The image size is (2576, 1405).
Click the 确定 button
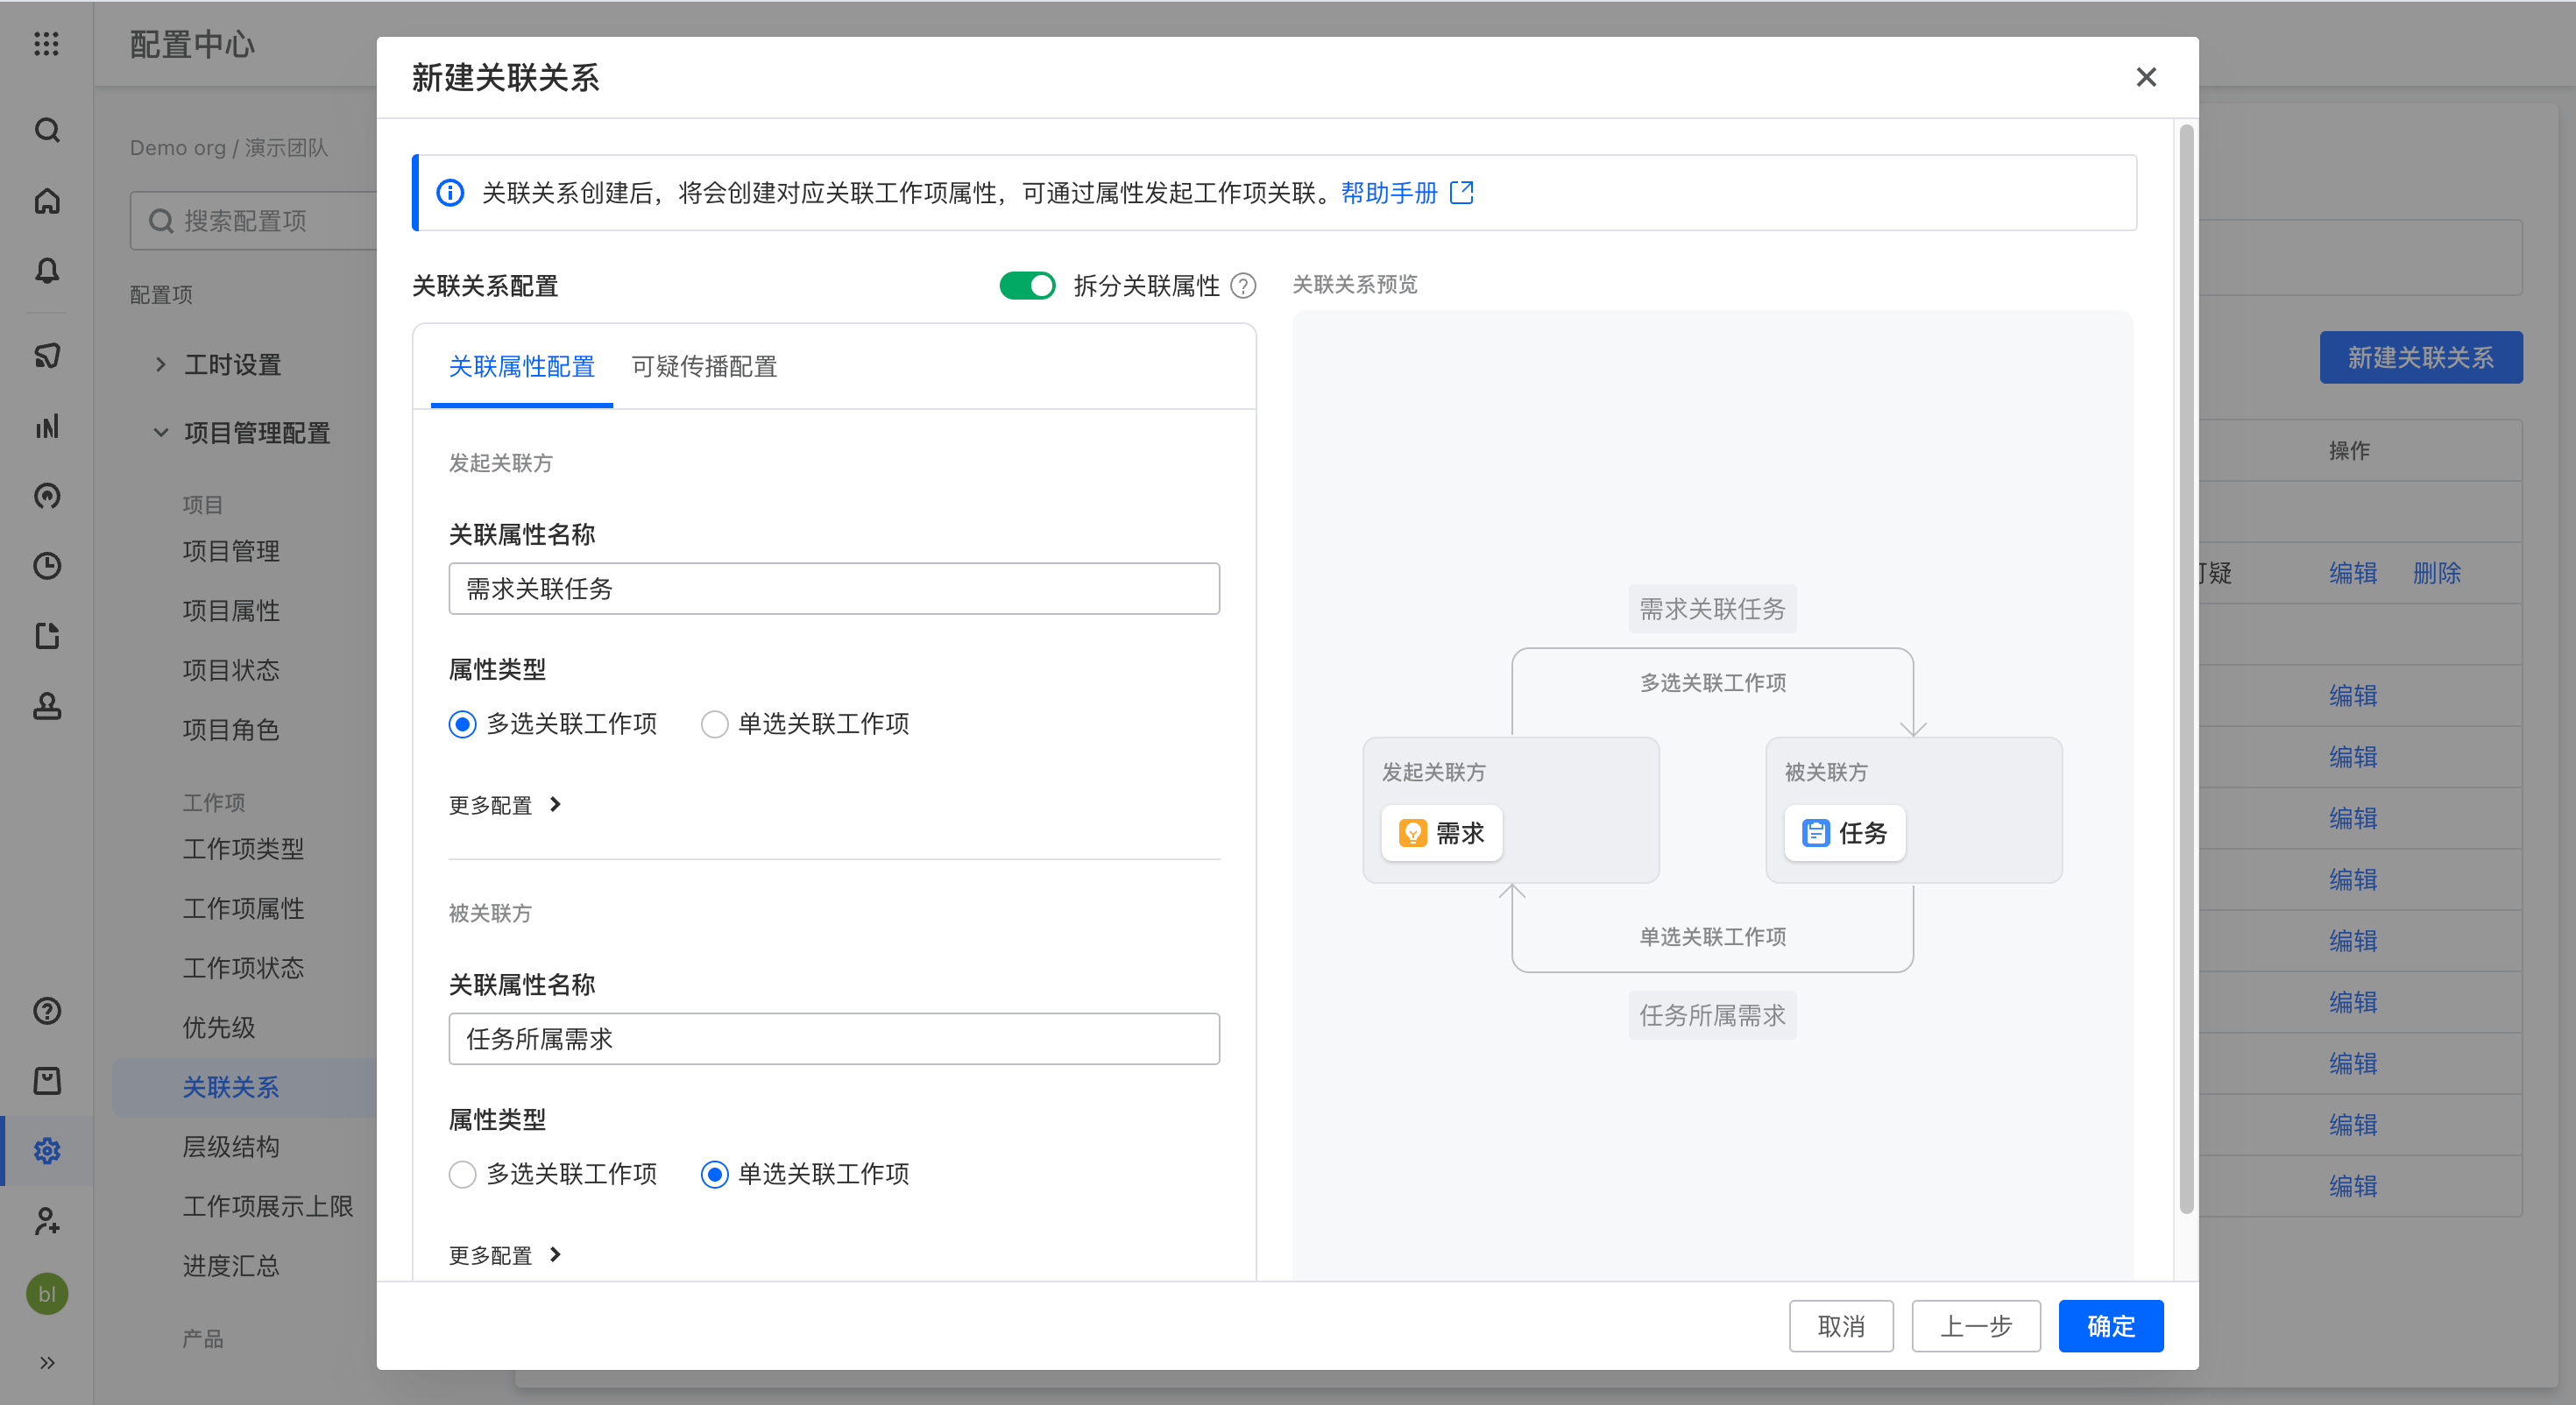[2111, 1326]
